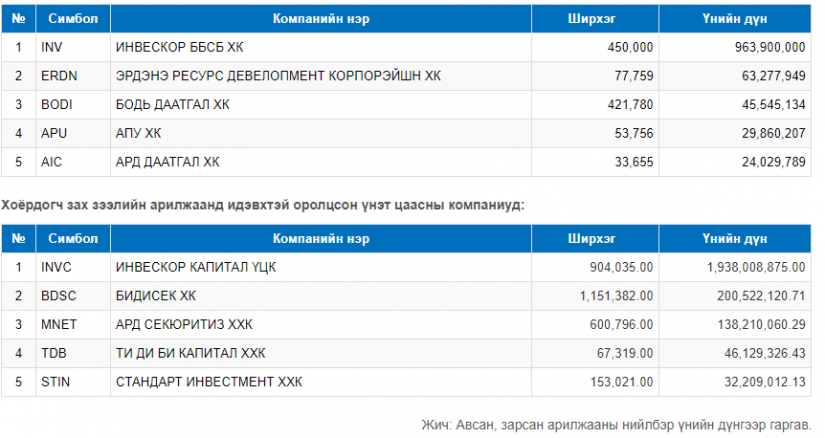Select АРД ДААТГАЛ ХК row name

click(x=167, y=162)
